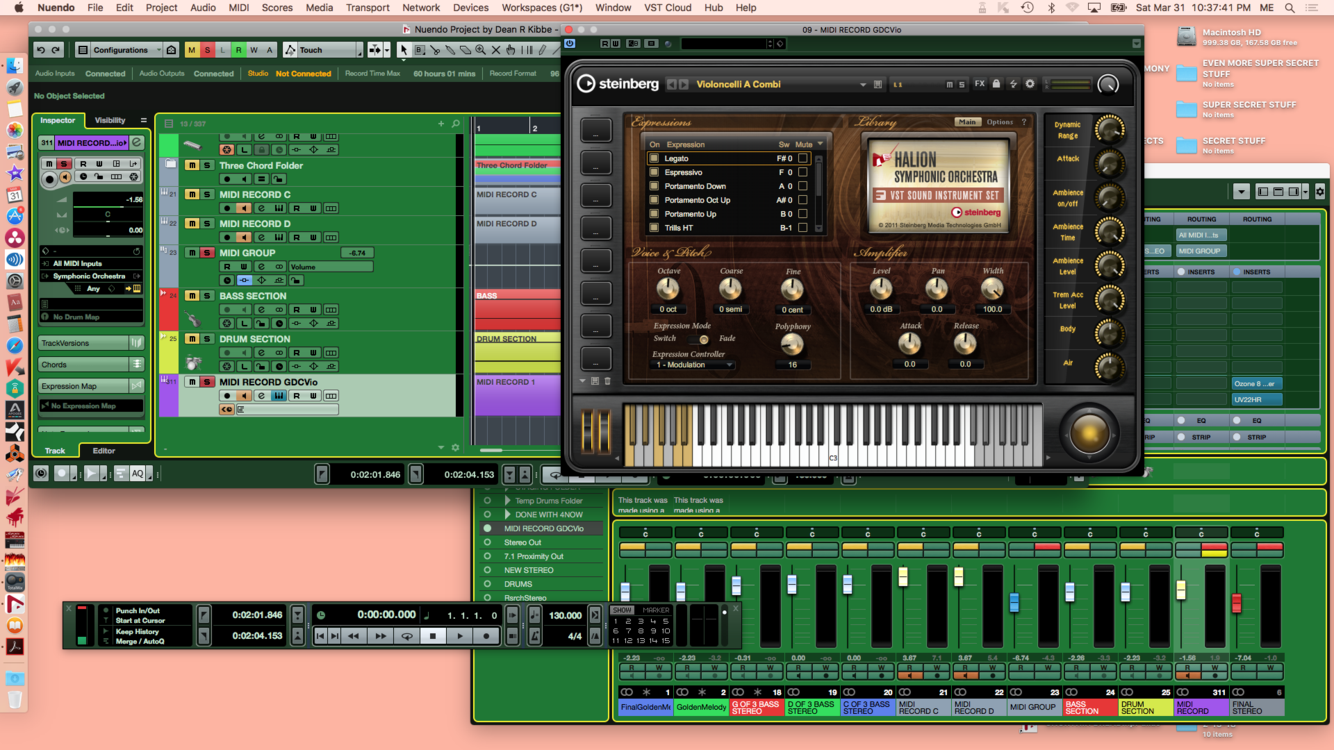This screenshot has width=1334, height=750.
Task: Enable Legato expression On checkbox
Action: [x=655, y=159]
